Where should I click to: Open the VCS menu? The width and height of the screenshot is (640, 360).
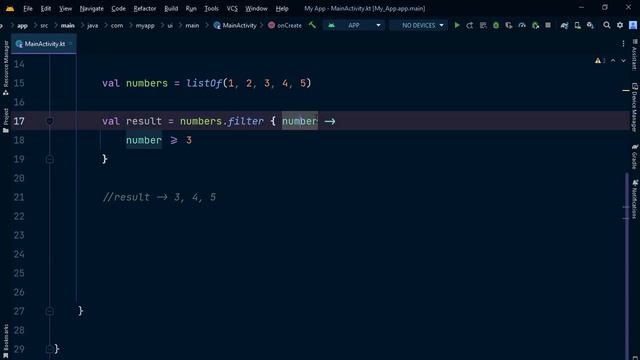click(232, 9)
